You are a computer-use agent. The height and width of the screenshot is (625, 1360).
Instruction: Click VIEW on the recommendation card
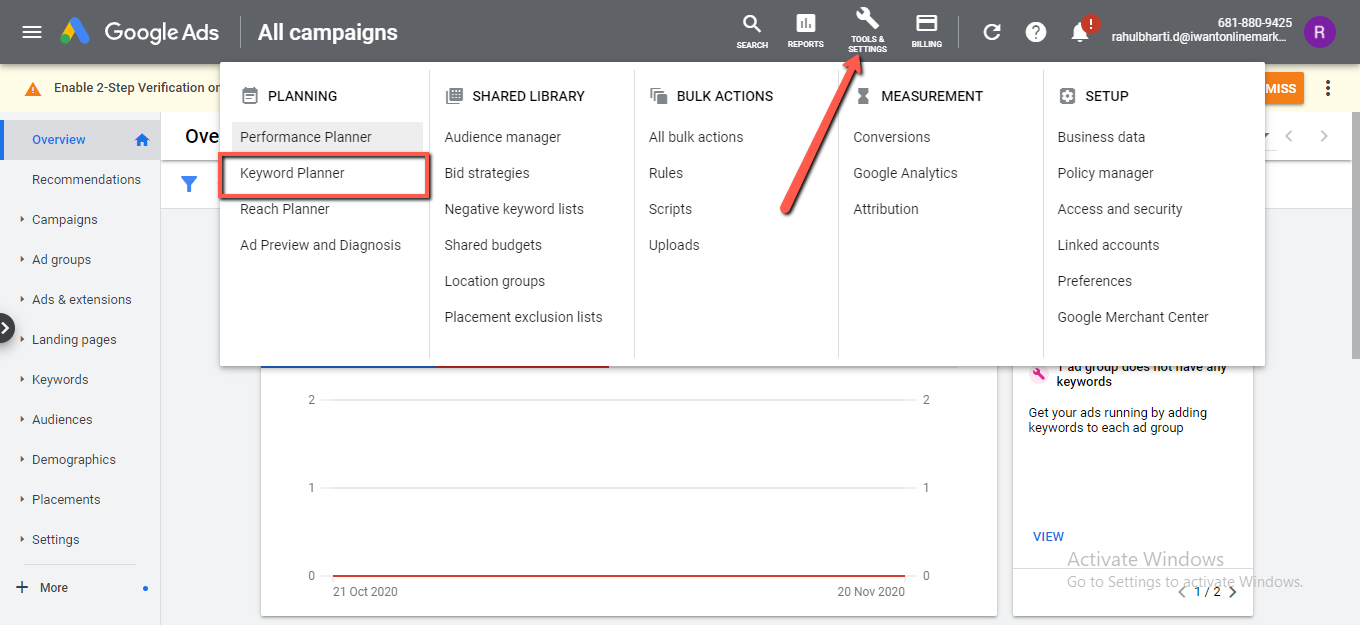1048,536
